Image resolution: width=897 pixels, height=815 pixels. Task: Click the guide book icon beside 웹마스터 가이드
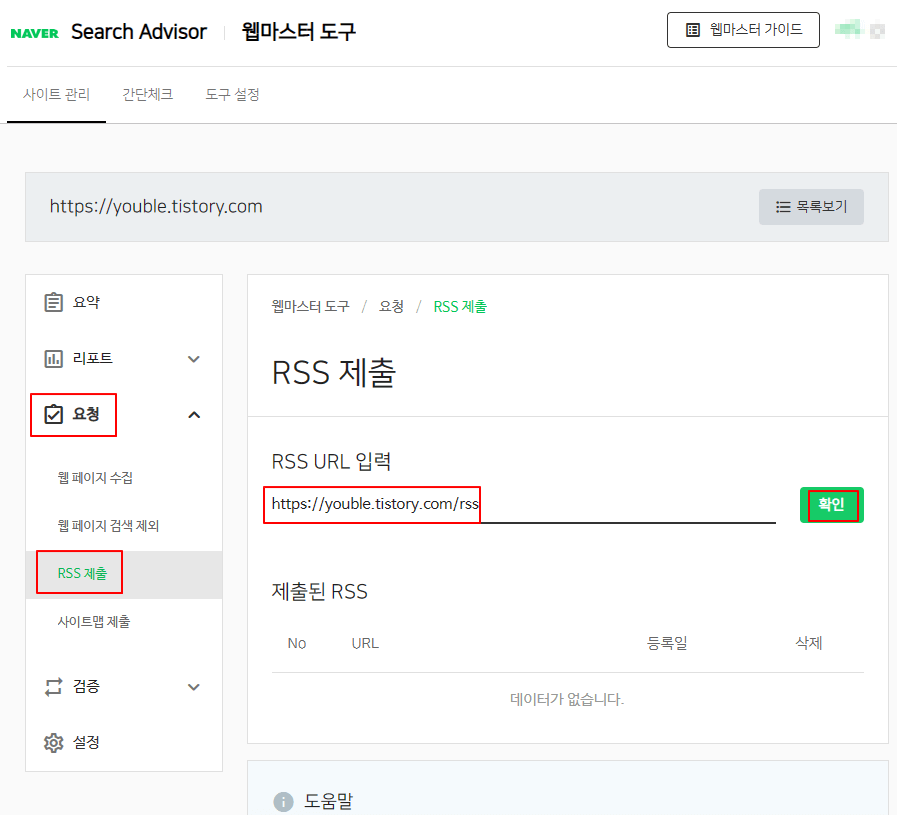pos(692,29)
